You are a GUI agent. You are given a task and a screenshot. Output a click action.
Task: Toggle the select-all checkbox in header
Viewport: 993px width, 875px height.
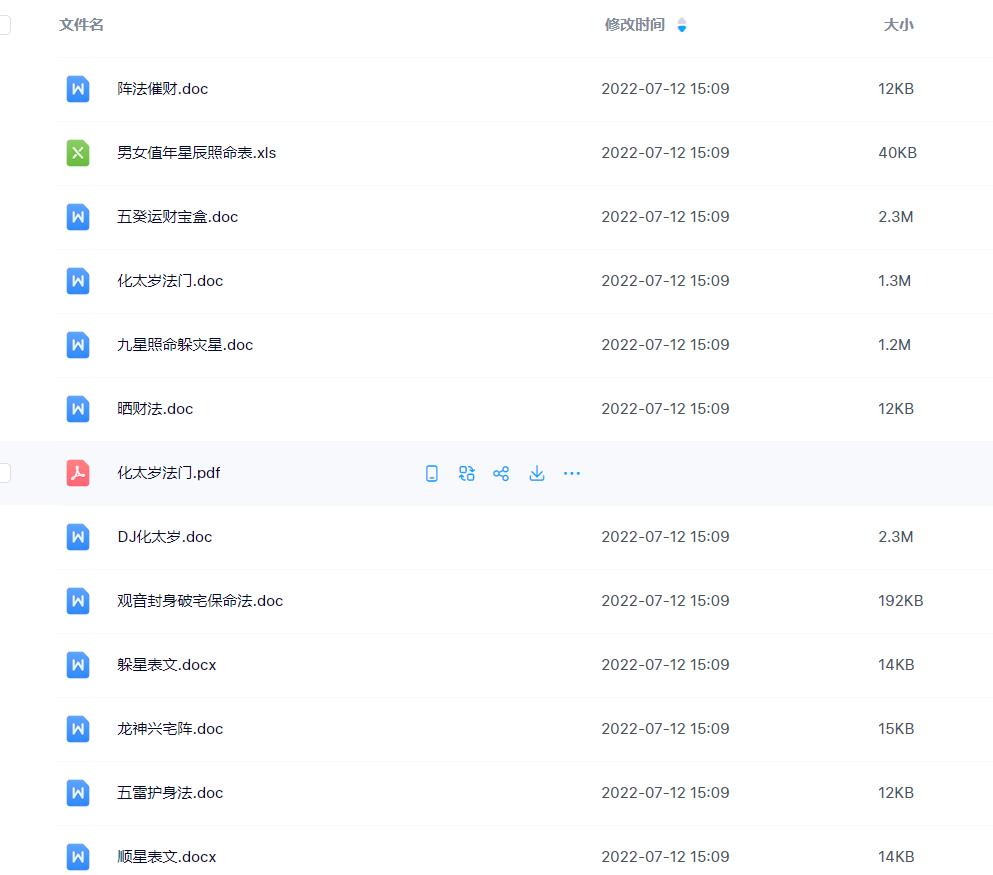5,25
